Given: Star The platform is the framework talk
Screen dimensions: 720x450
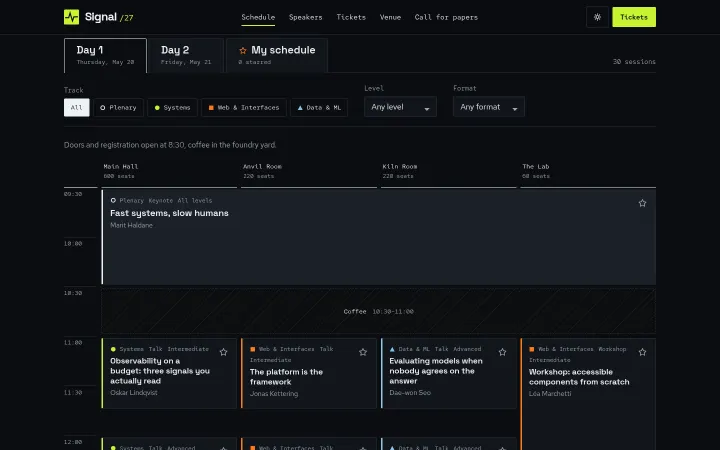Looking at the screenshot, I should point(363,352).
